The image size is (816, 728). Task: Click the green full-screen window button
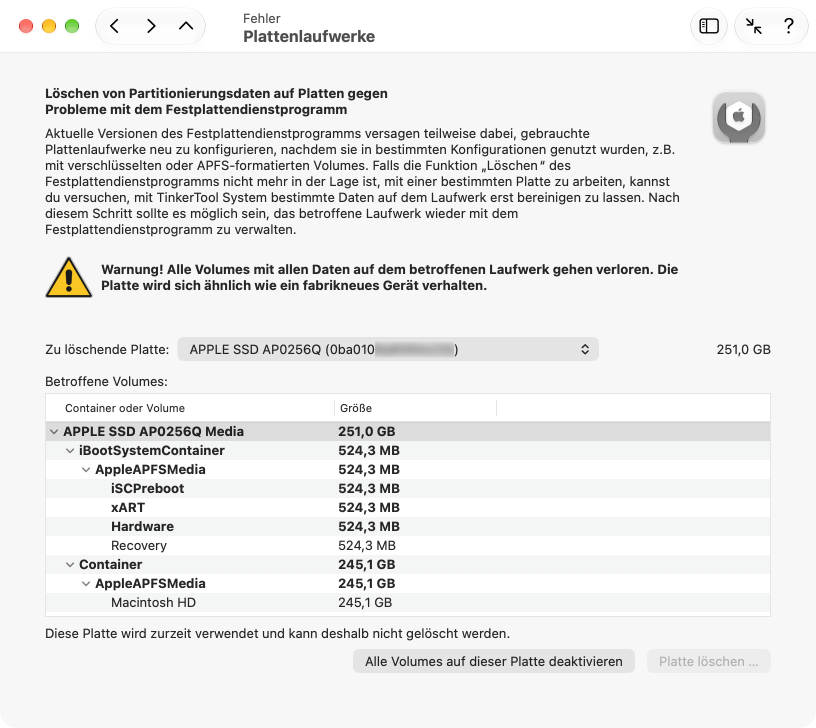pos(72,26)
